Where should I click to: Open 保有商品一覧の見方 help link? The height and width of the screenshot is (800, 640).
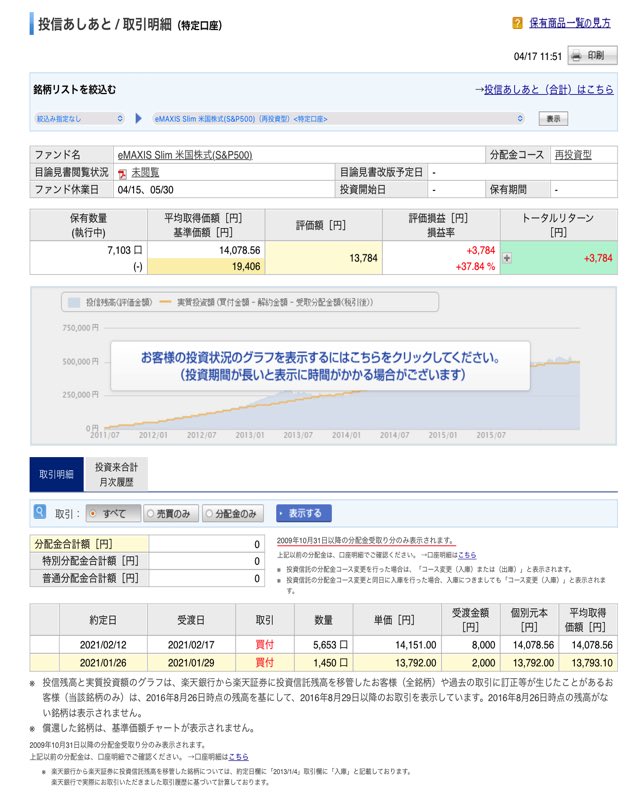click(569, 22)
